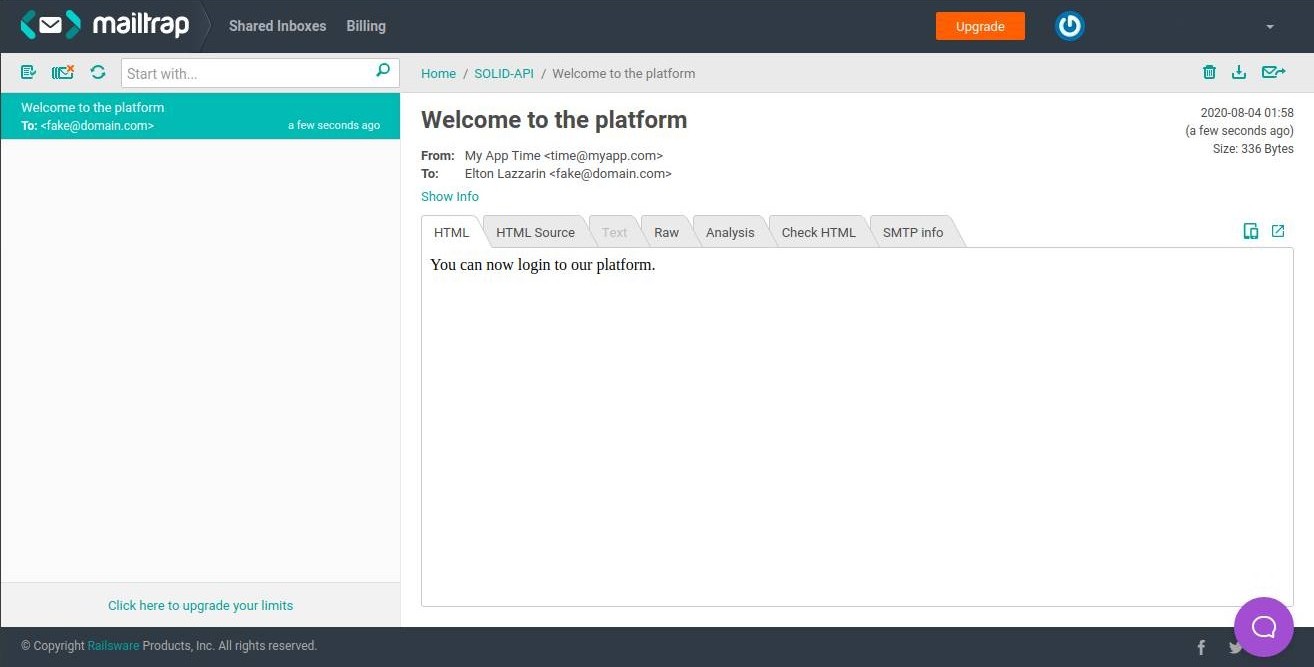This screenshot has width=1314, height=667.
Task: Open email in new window icon
Action: pos(1278,231)
